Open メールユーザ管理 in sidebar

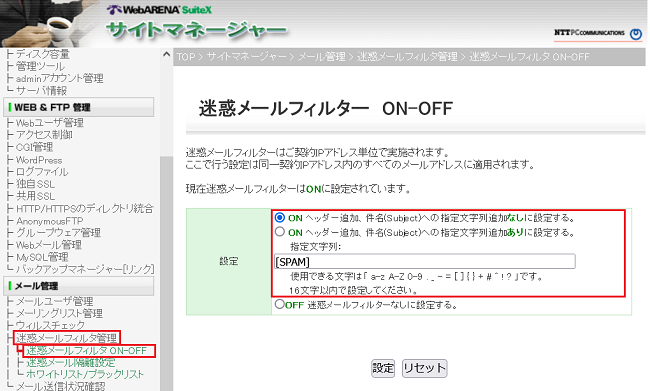[x=54, y=301]
